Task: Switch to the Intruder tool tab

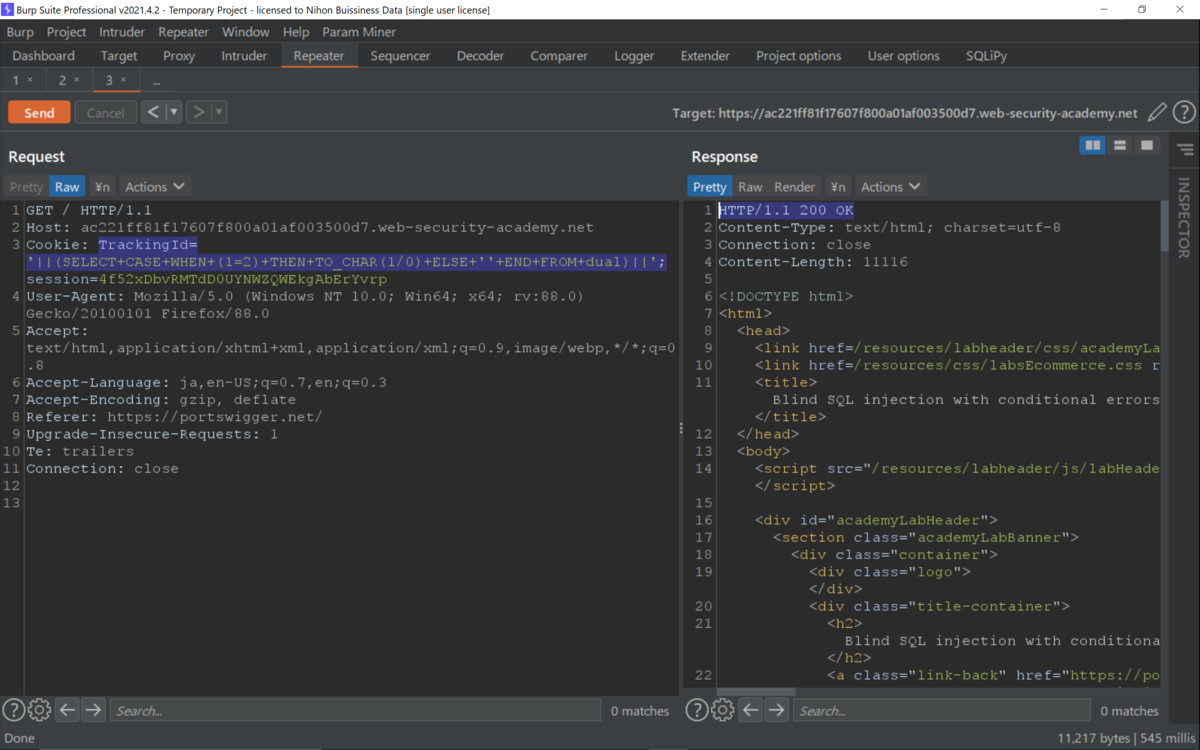Action: click(244, 56)
